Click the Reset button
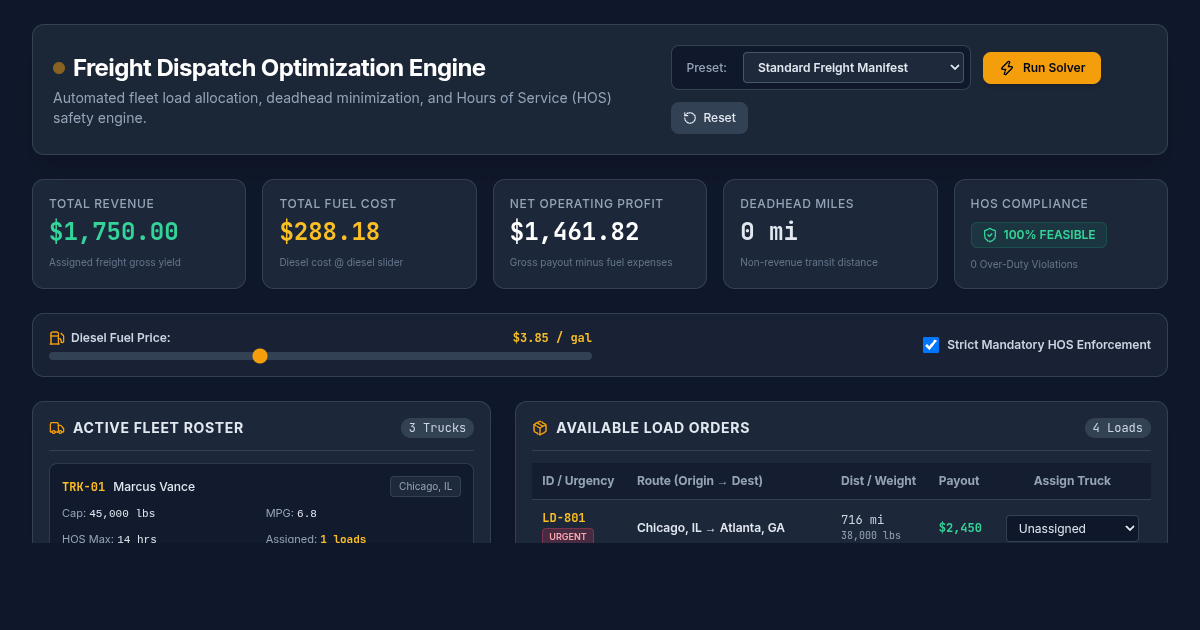The width and height of the screenshot is (1200, 630). pyautogui.click(x=709, y=118)
